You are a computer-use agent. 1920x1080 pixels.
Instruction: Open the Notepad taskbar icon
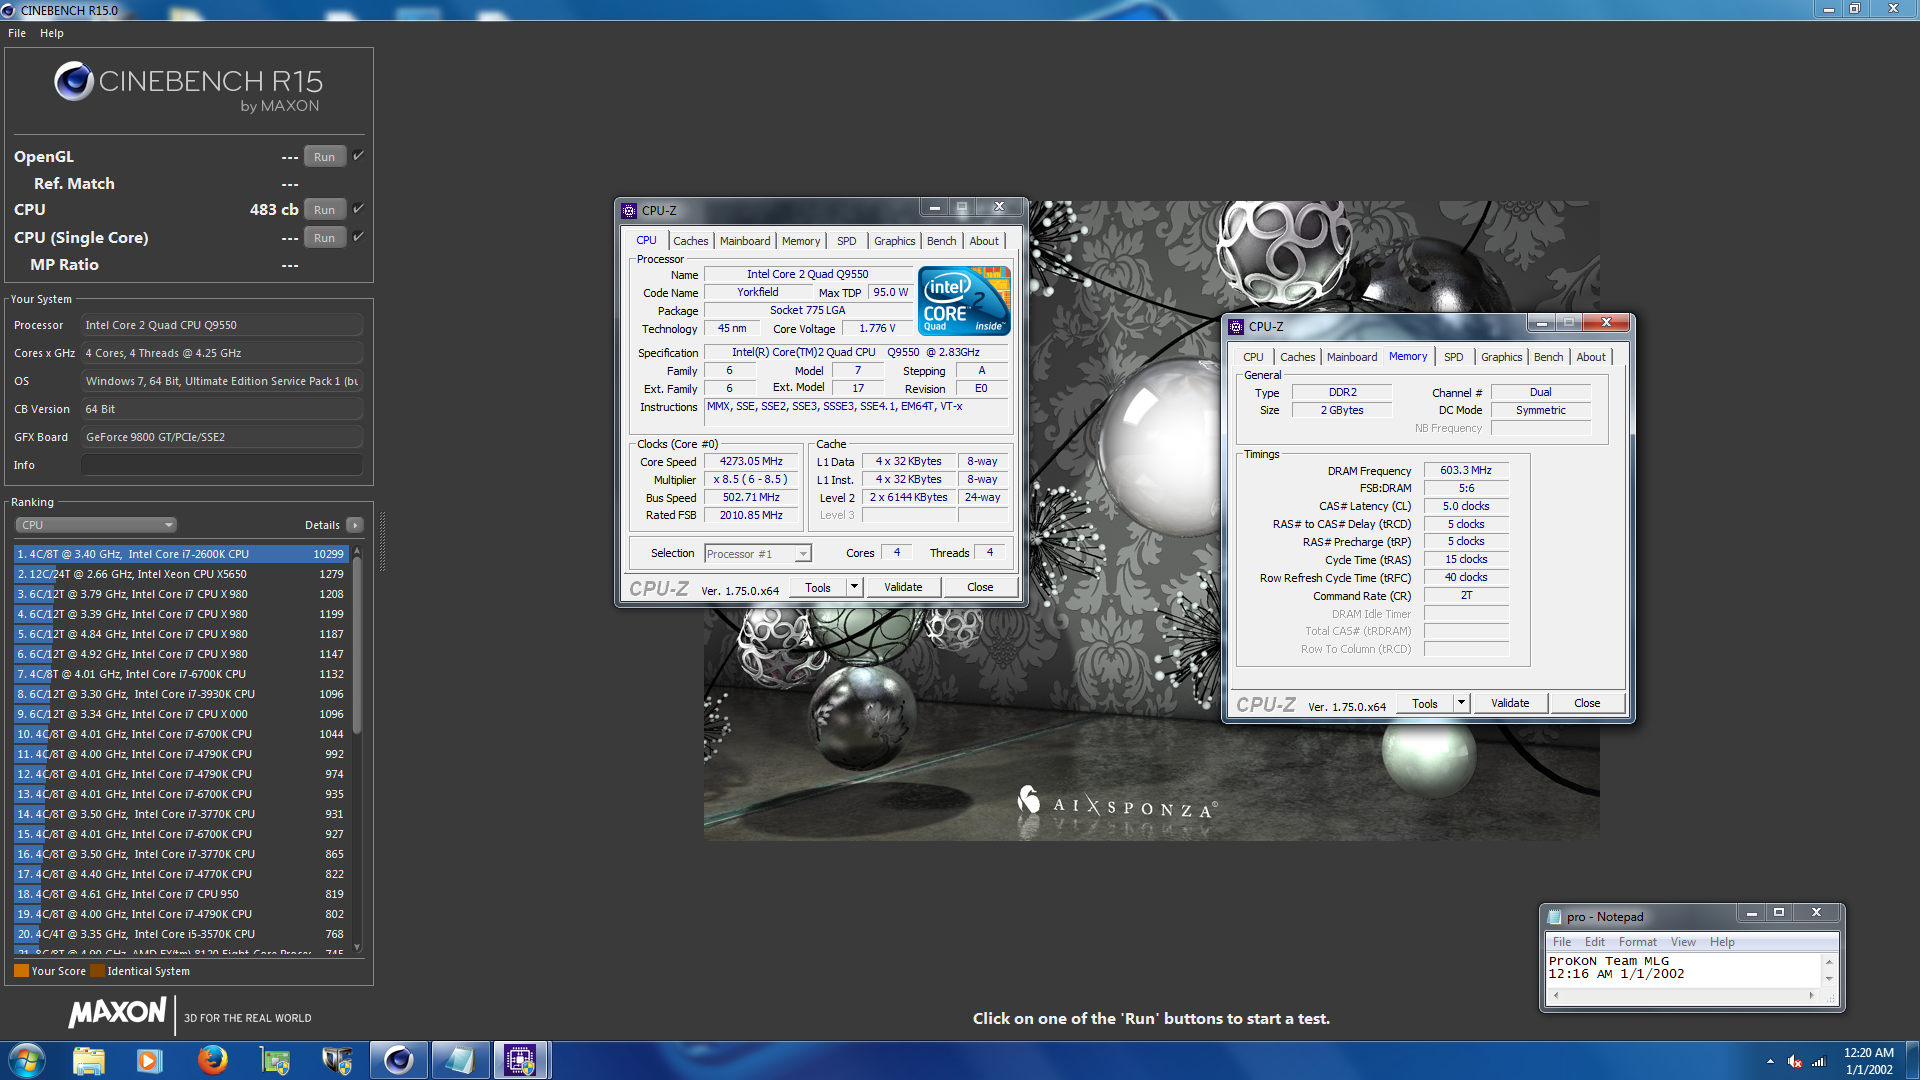click(x=459, y=1060)
